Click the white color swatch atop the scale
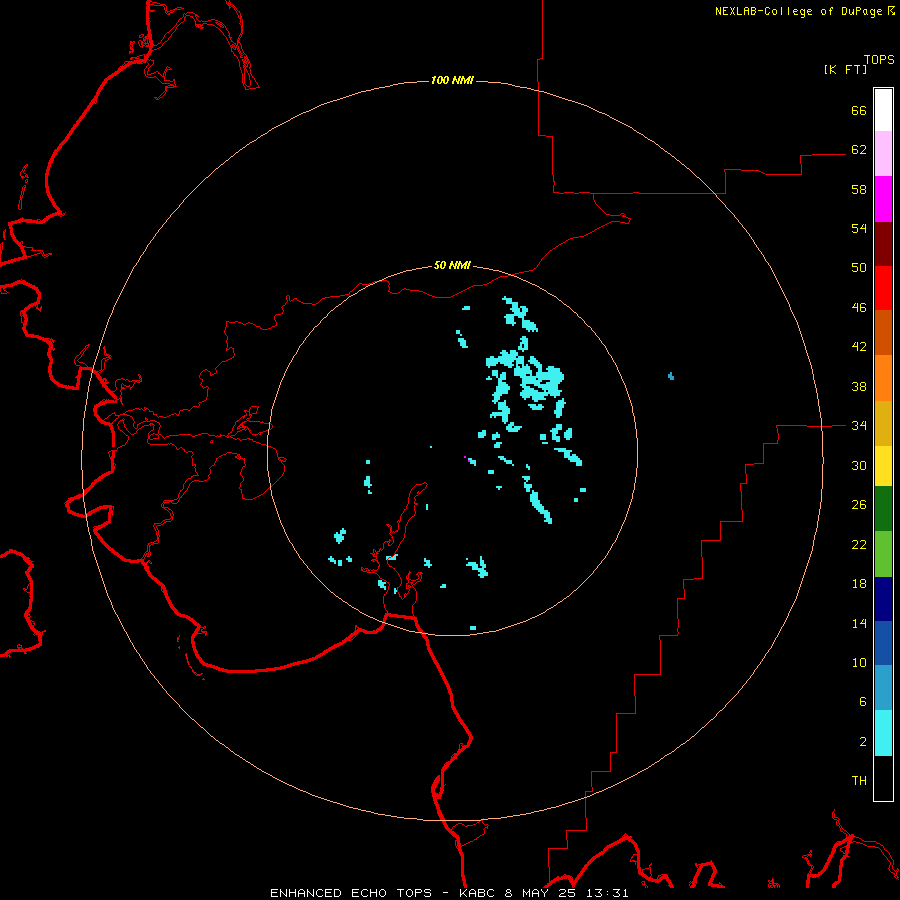Image resolution: width=900 pixels, height=900 pixels. click(883, 110)
